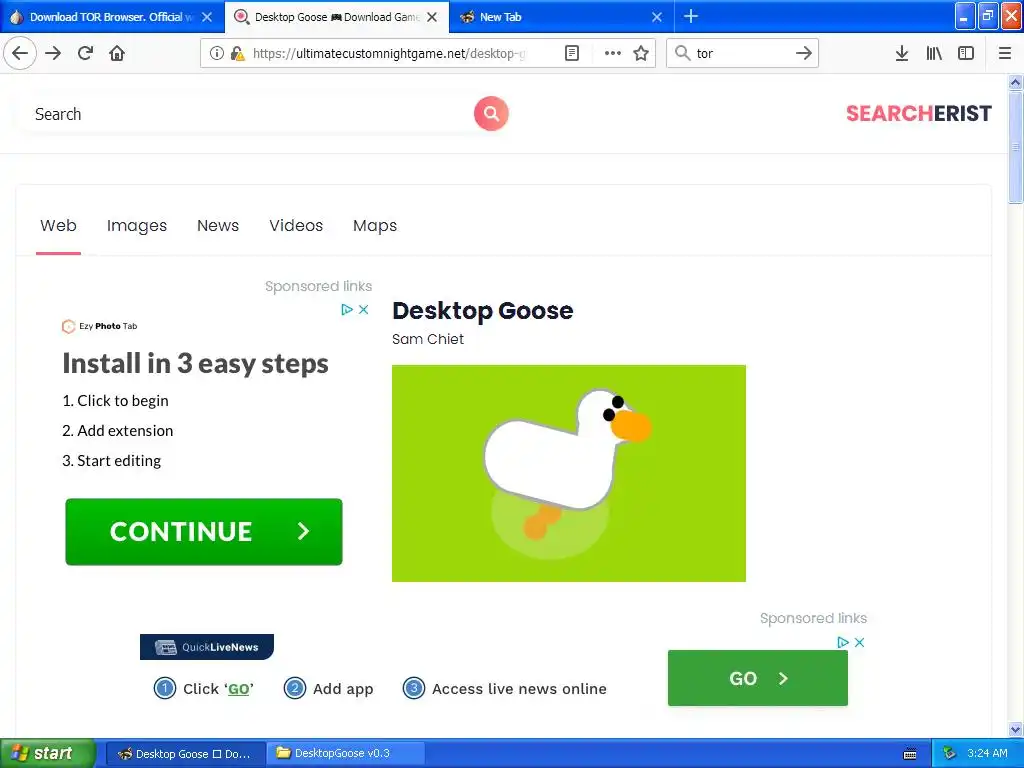Click 'Install in 3 easy steps' headline
Image resolution: width=1024 pixels, height=768 pixels.
point(195,364)
